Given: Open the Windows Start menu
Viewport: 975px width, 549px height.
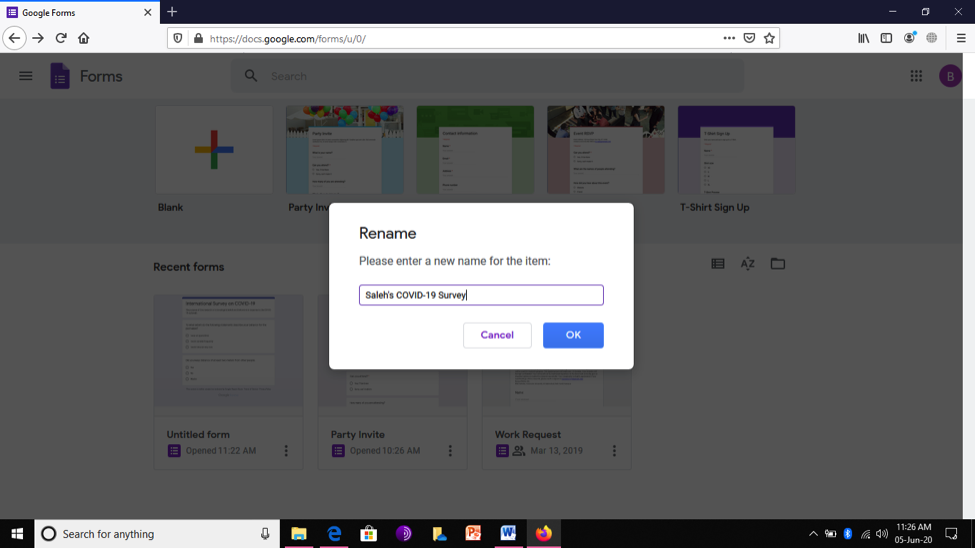Looking at the screenshot, I should (x=17, y=534).
